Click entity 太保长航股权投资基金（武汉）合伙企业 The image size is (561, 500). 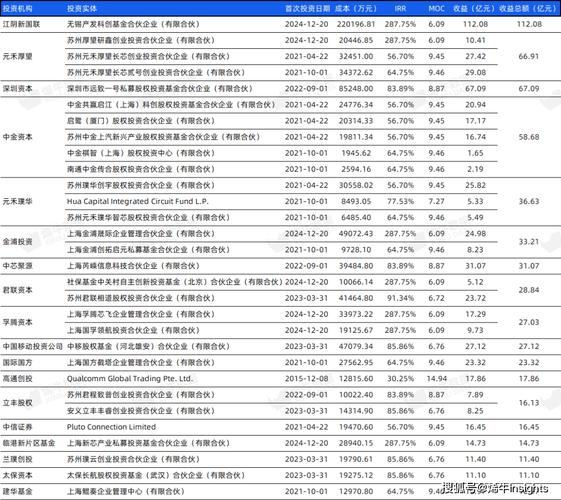(x=156, y=475)
